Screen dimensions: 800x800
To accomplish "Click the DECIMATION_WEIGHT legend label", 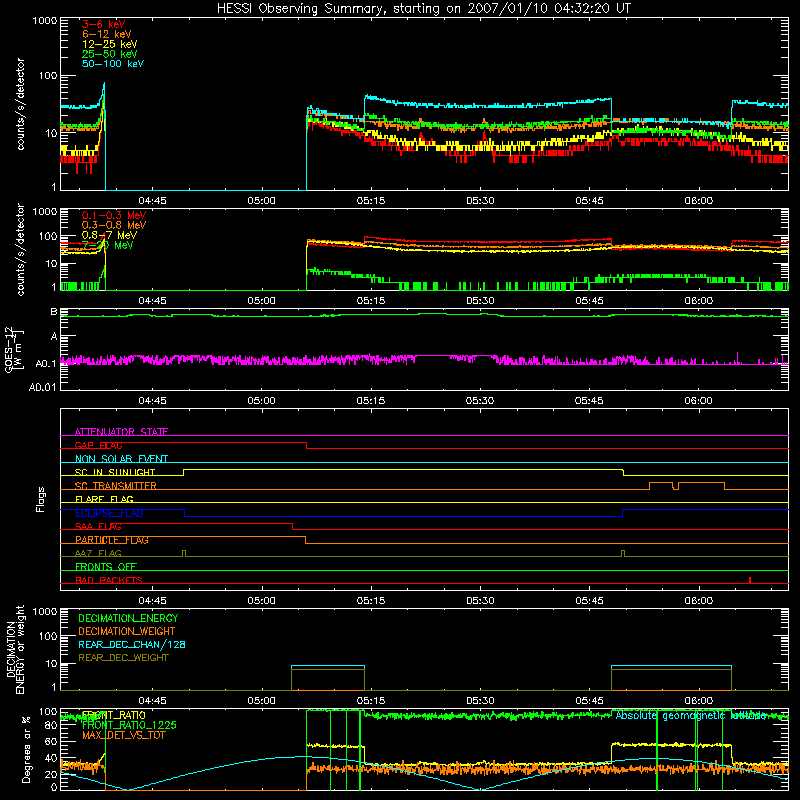I will point(127,631).
